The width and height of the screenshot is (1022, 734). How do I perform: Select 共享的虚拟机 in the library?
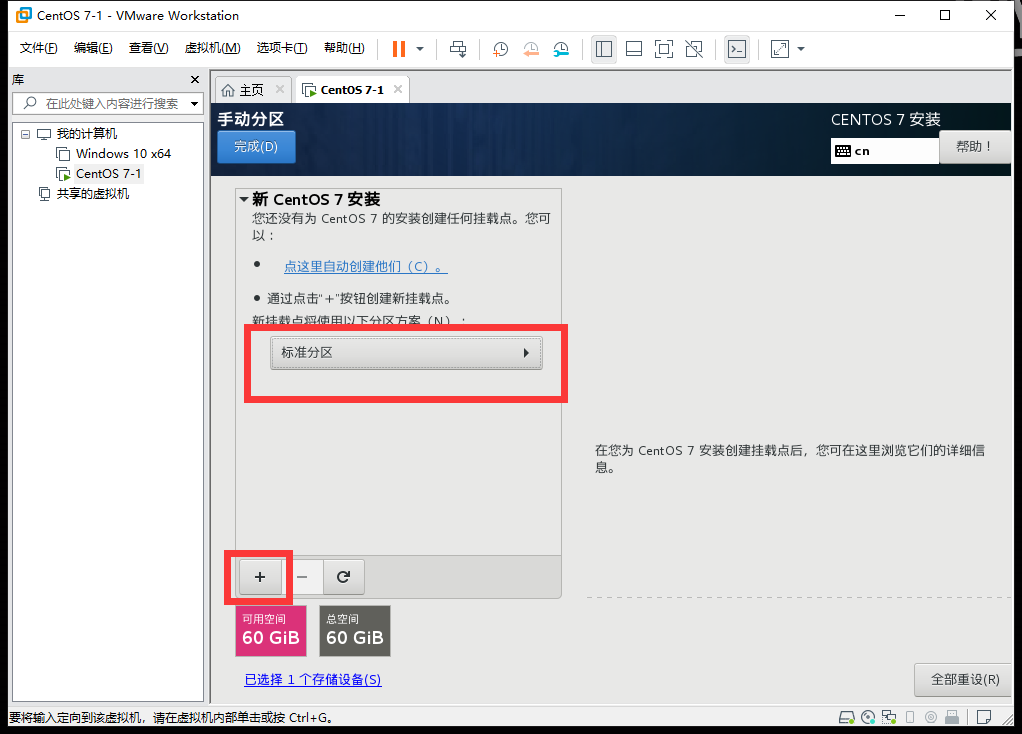pos(93,194)
